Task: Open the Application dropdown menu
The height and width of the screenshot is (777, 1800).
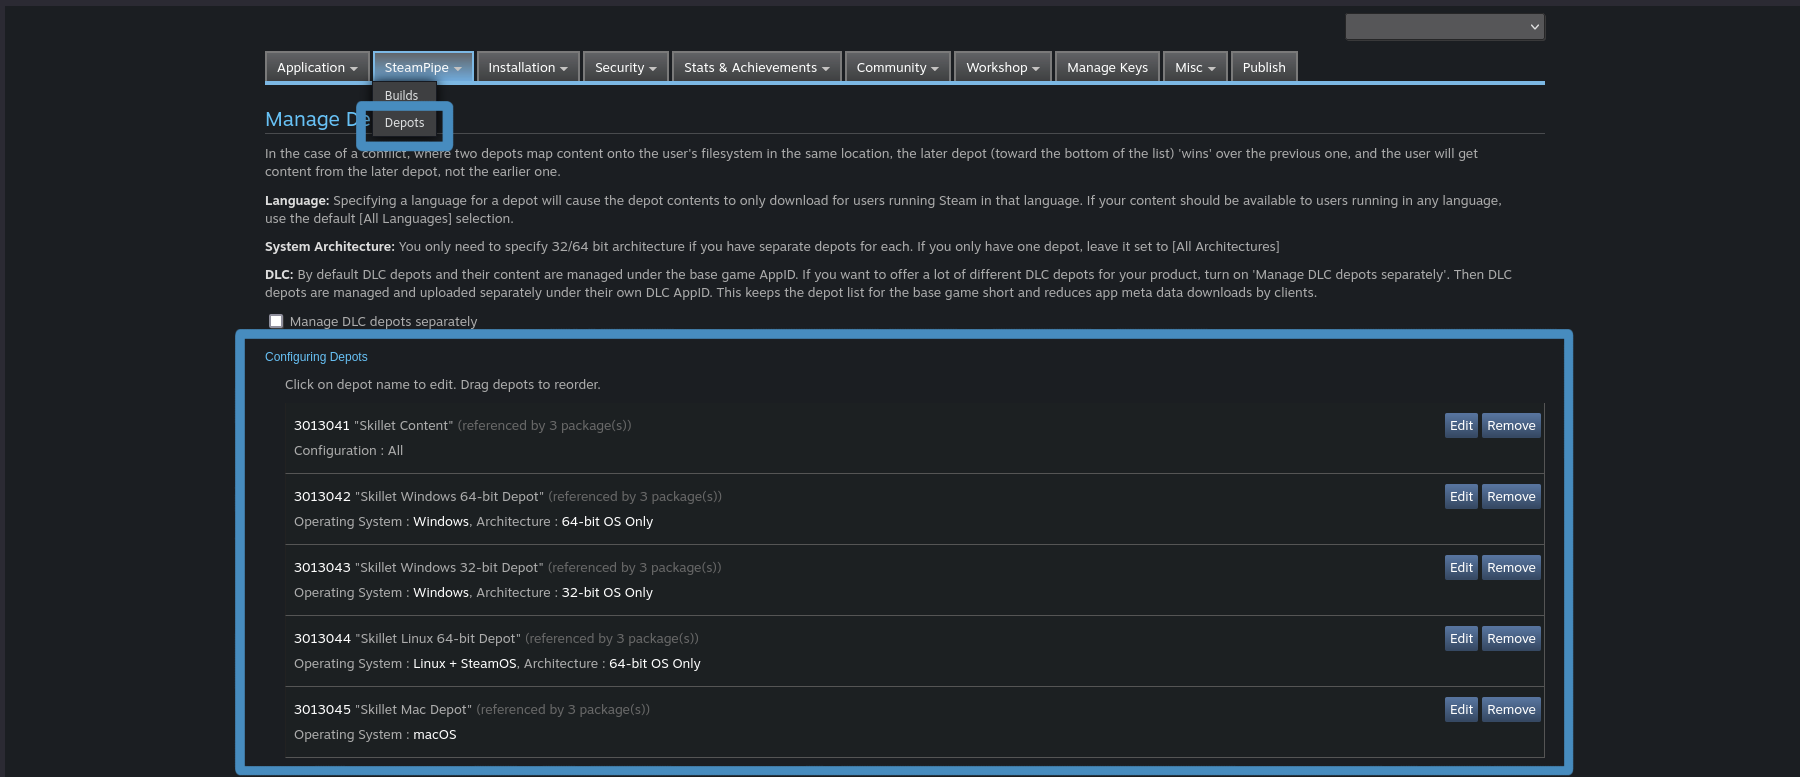Action: (x=316, y=68)
